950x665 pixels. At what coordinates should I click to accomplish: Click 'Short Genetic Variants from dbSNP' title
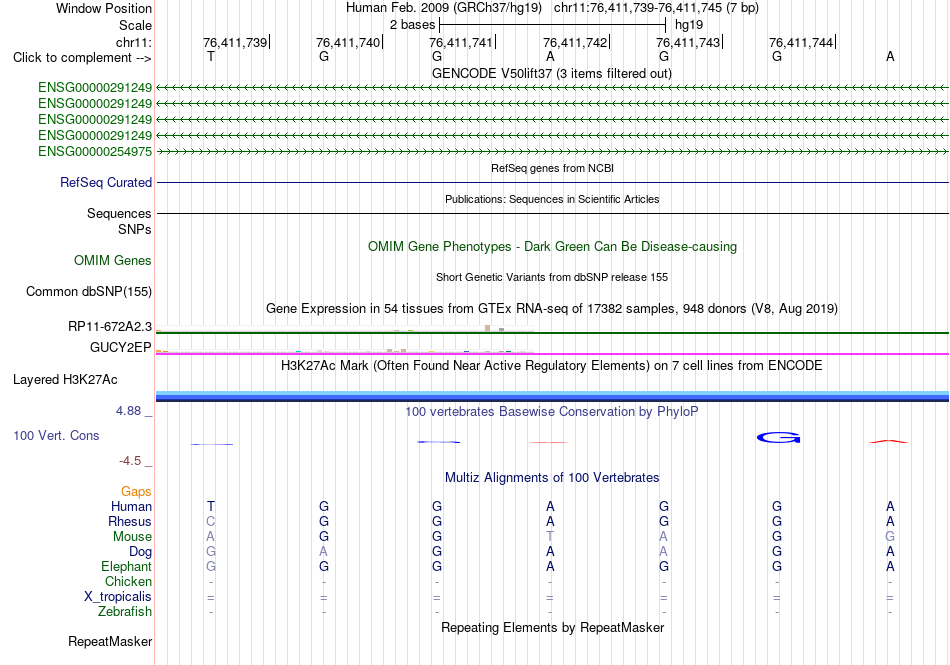[552, 277]
